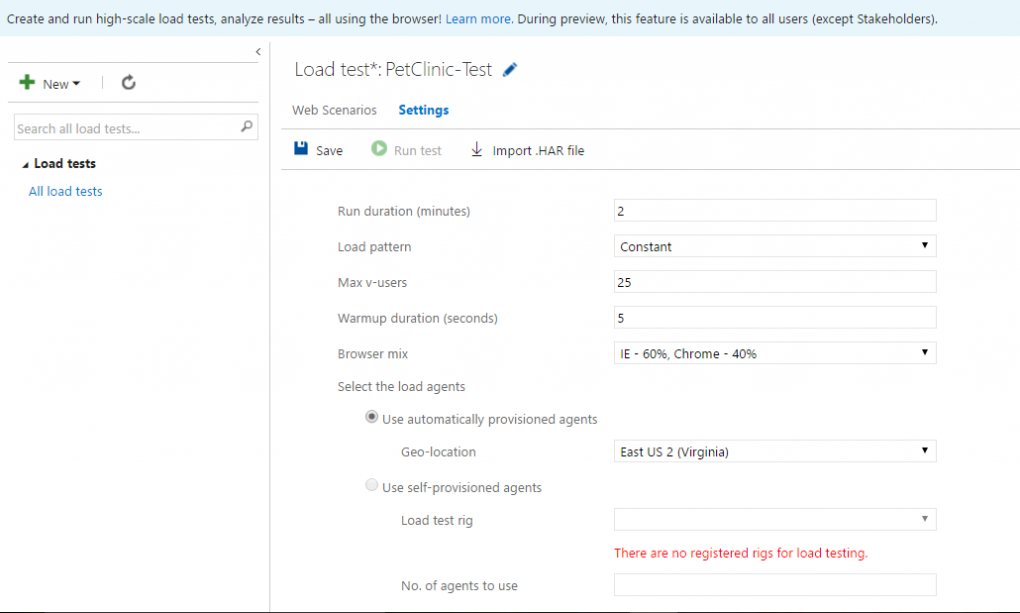The image size is (1020, 613).
Task: Click the 'Load test rig' label
Action: coord(436,521)
